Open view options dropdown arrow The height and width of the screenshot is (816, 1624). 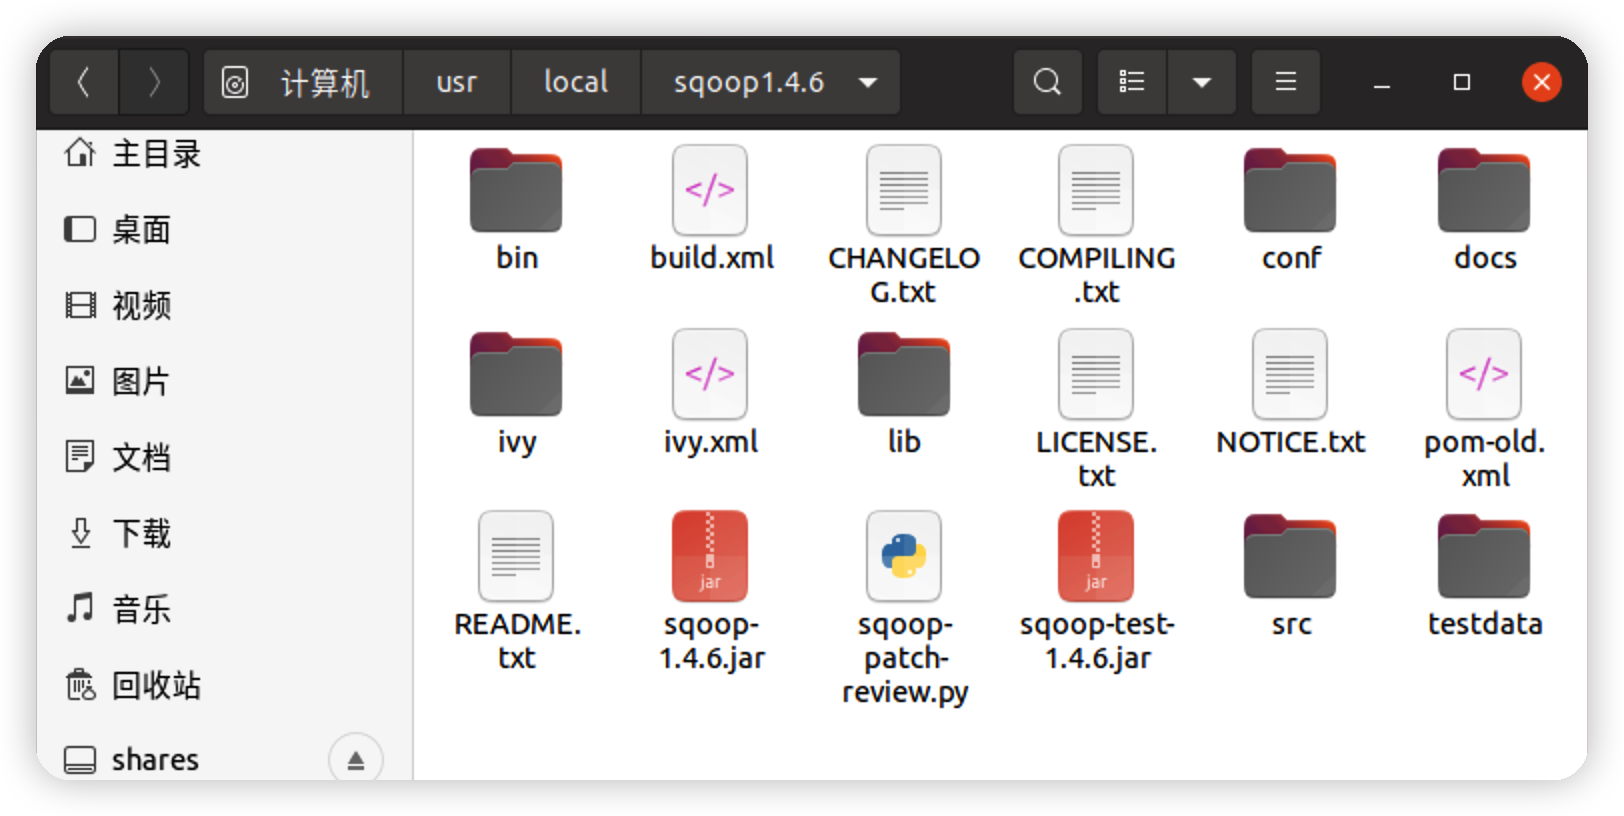(1202, 82)
